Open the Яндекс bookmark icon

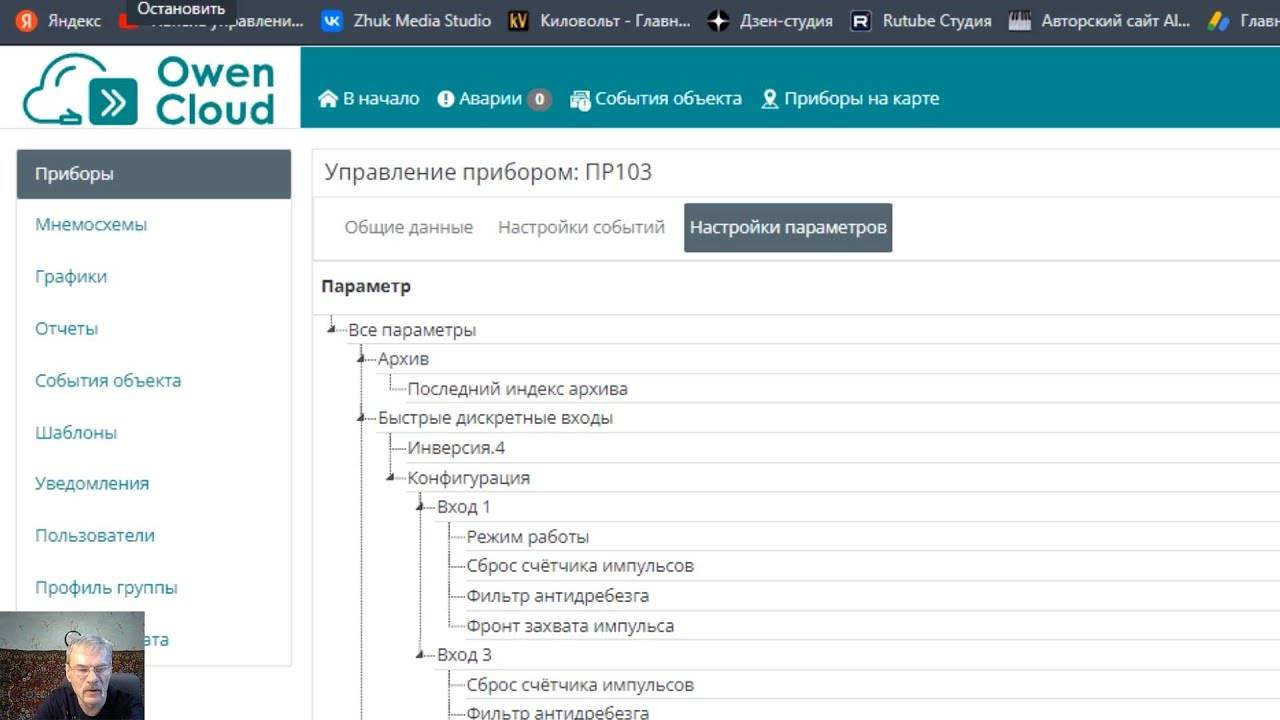pyautogui.click(x=27, y=21)
